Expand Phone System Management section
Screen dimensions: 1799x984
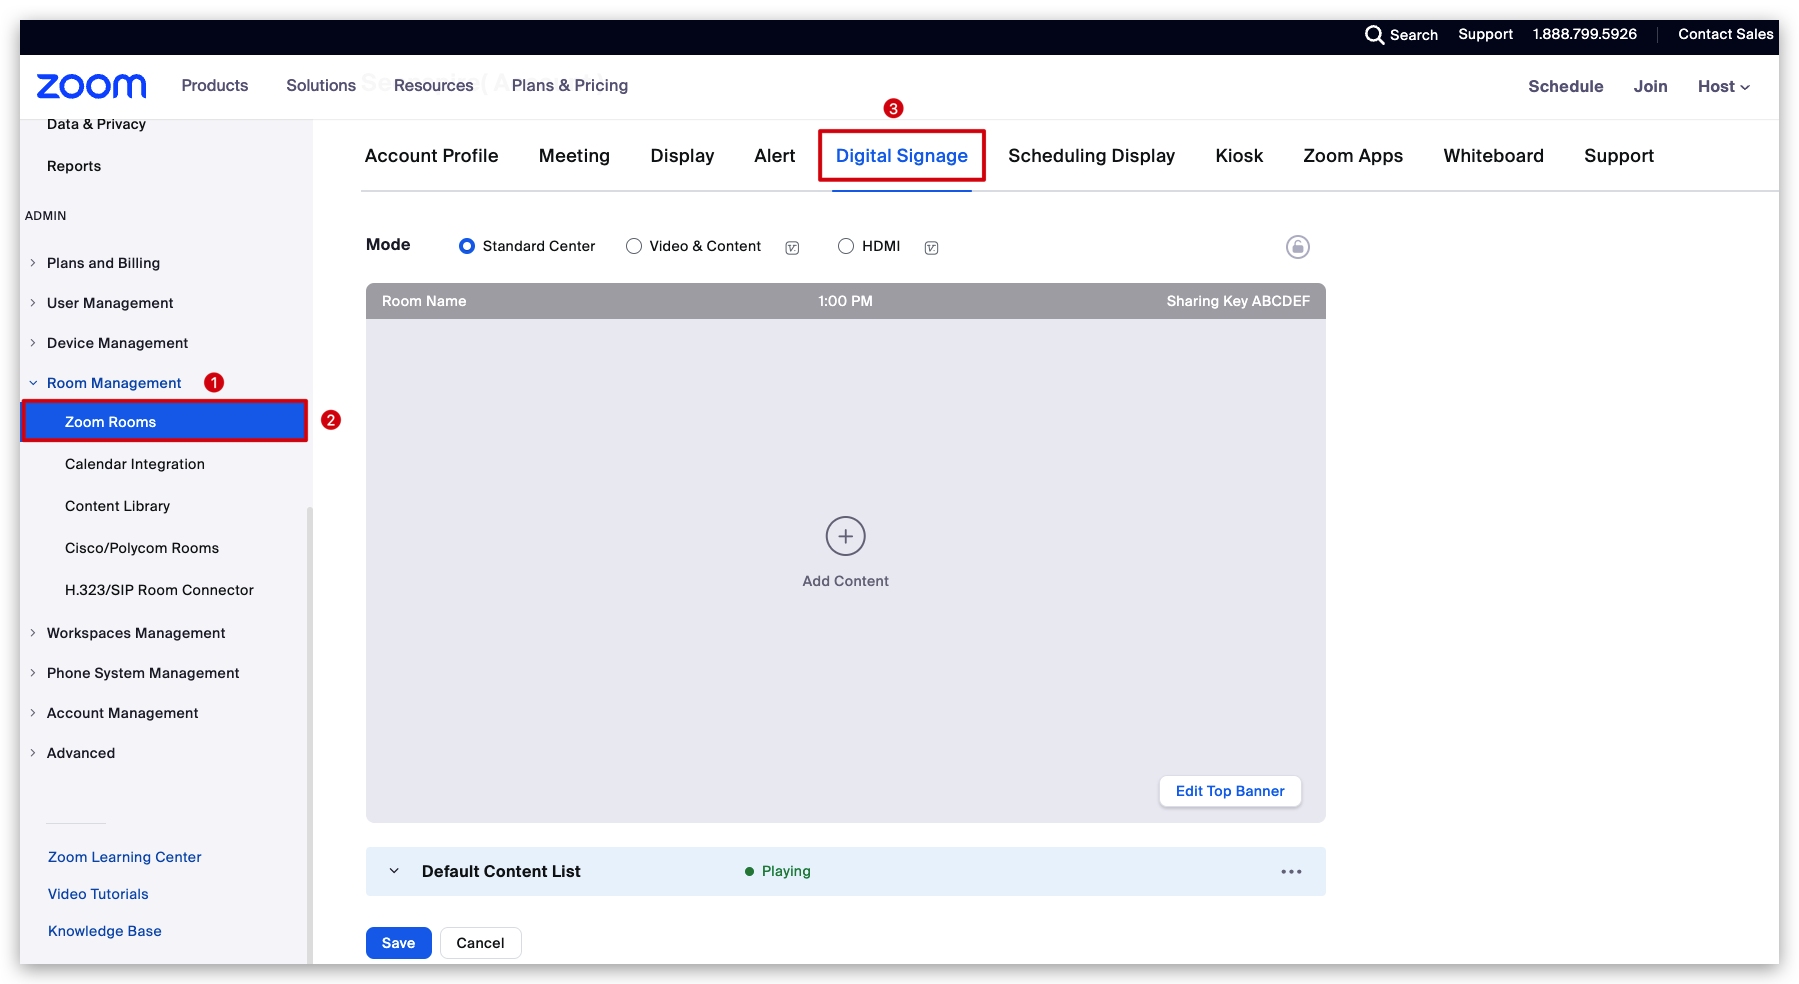pyautogui.click(x=33, y=673)
